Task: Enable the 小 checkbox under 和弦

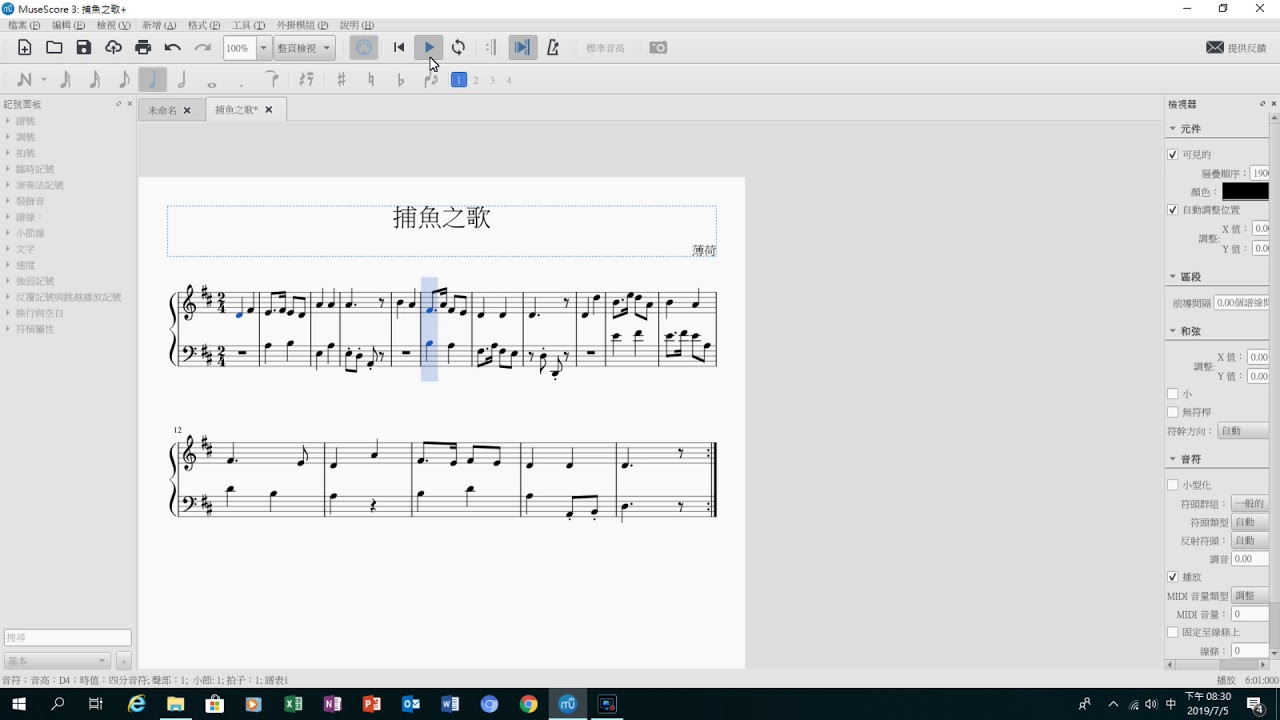Action: 1173,394
